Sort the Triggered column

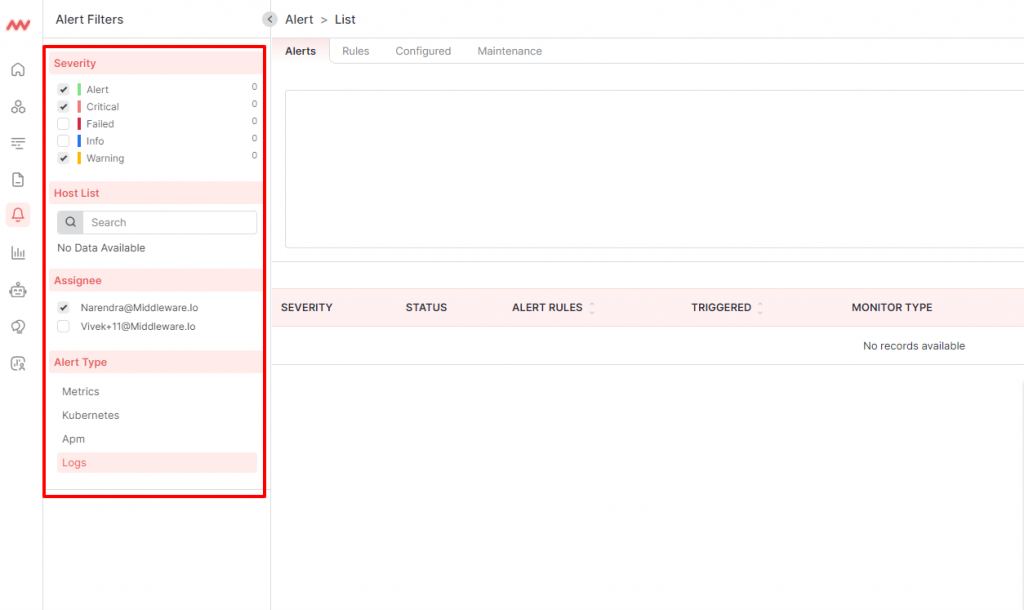pyautogui.click(x=759, y=307)
